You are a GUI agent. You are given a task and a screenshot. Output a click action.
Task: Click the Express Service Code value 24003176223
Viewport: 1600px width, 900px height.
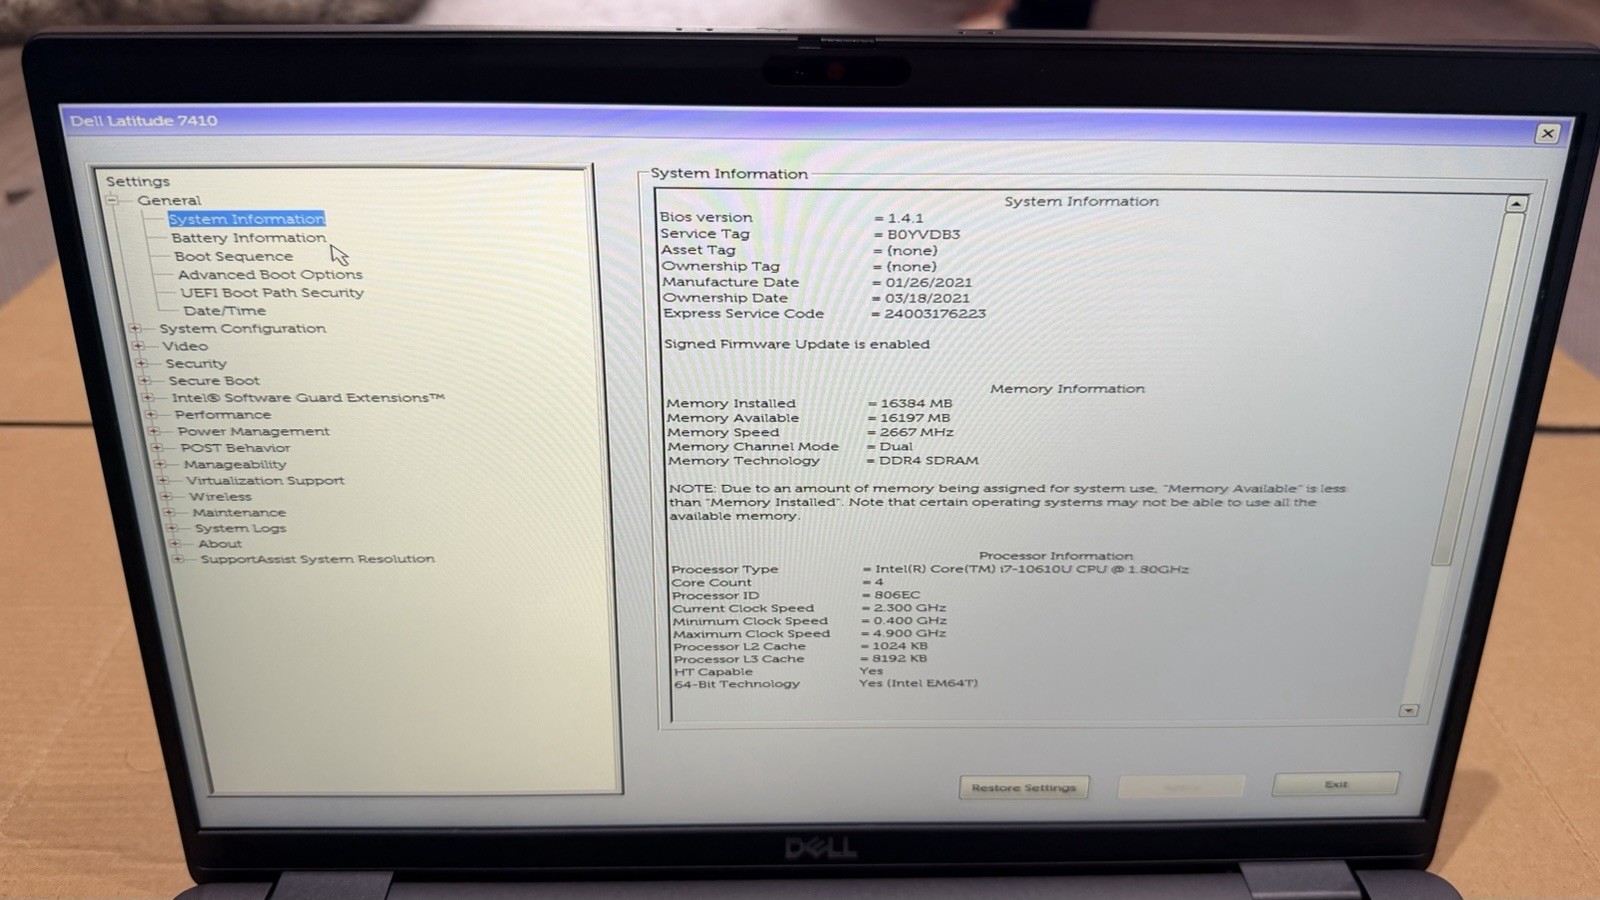coord(935,314)
